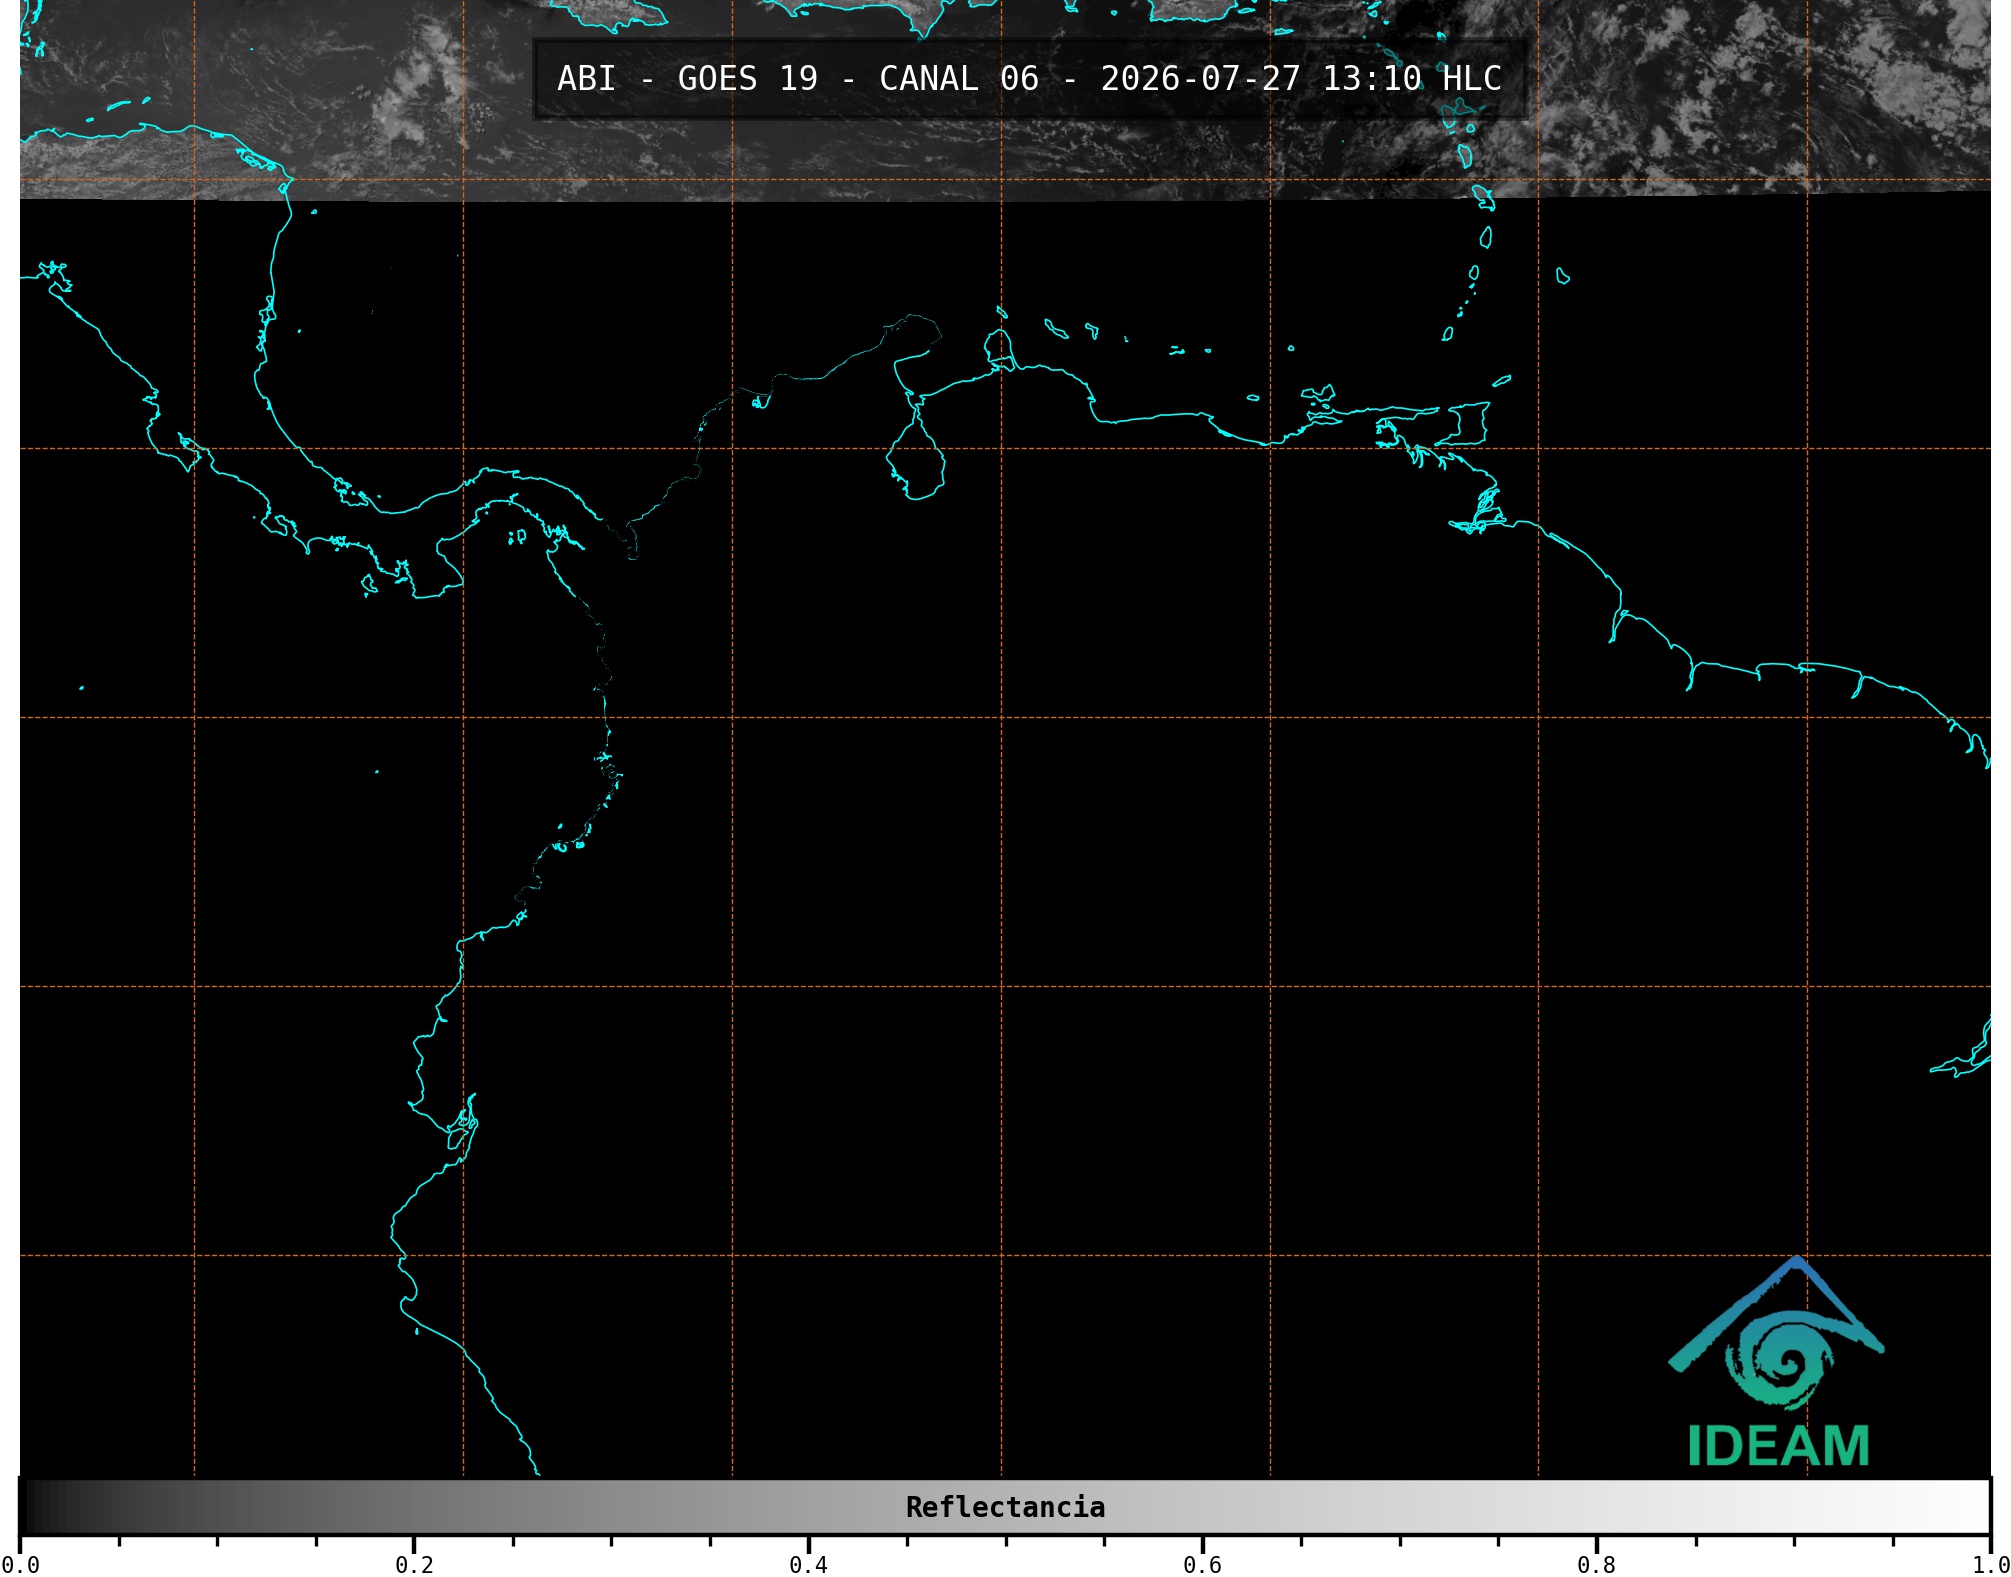Click the 0.2 colorbar tick label
The image size is (2011, 1577).
414,1564
